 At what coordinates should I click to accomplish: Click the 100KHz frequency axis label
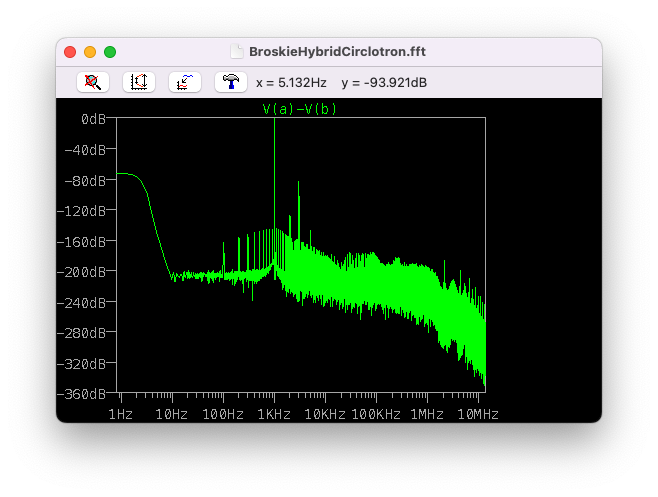pos(376,415)
